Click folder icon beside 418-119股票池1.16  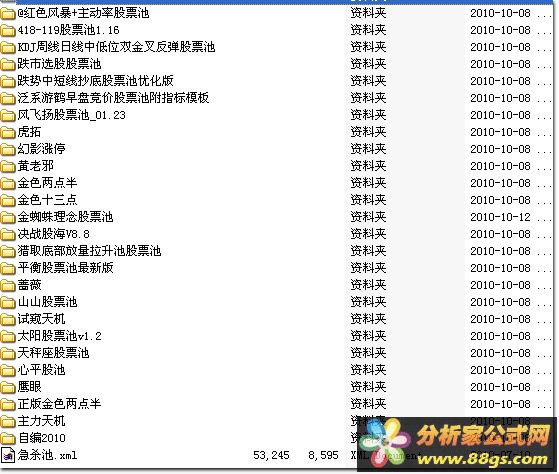tap(7, 31)
